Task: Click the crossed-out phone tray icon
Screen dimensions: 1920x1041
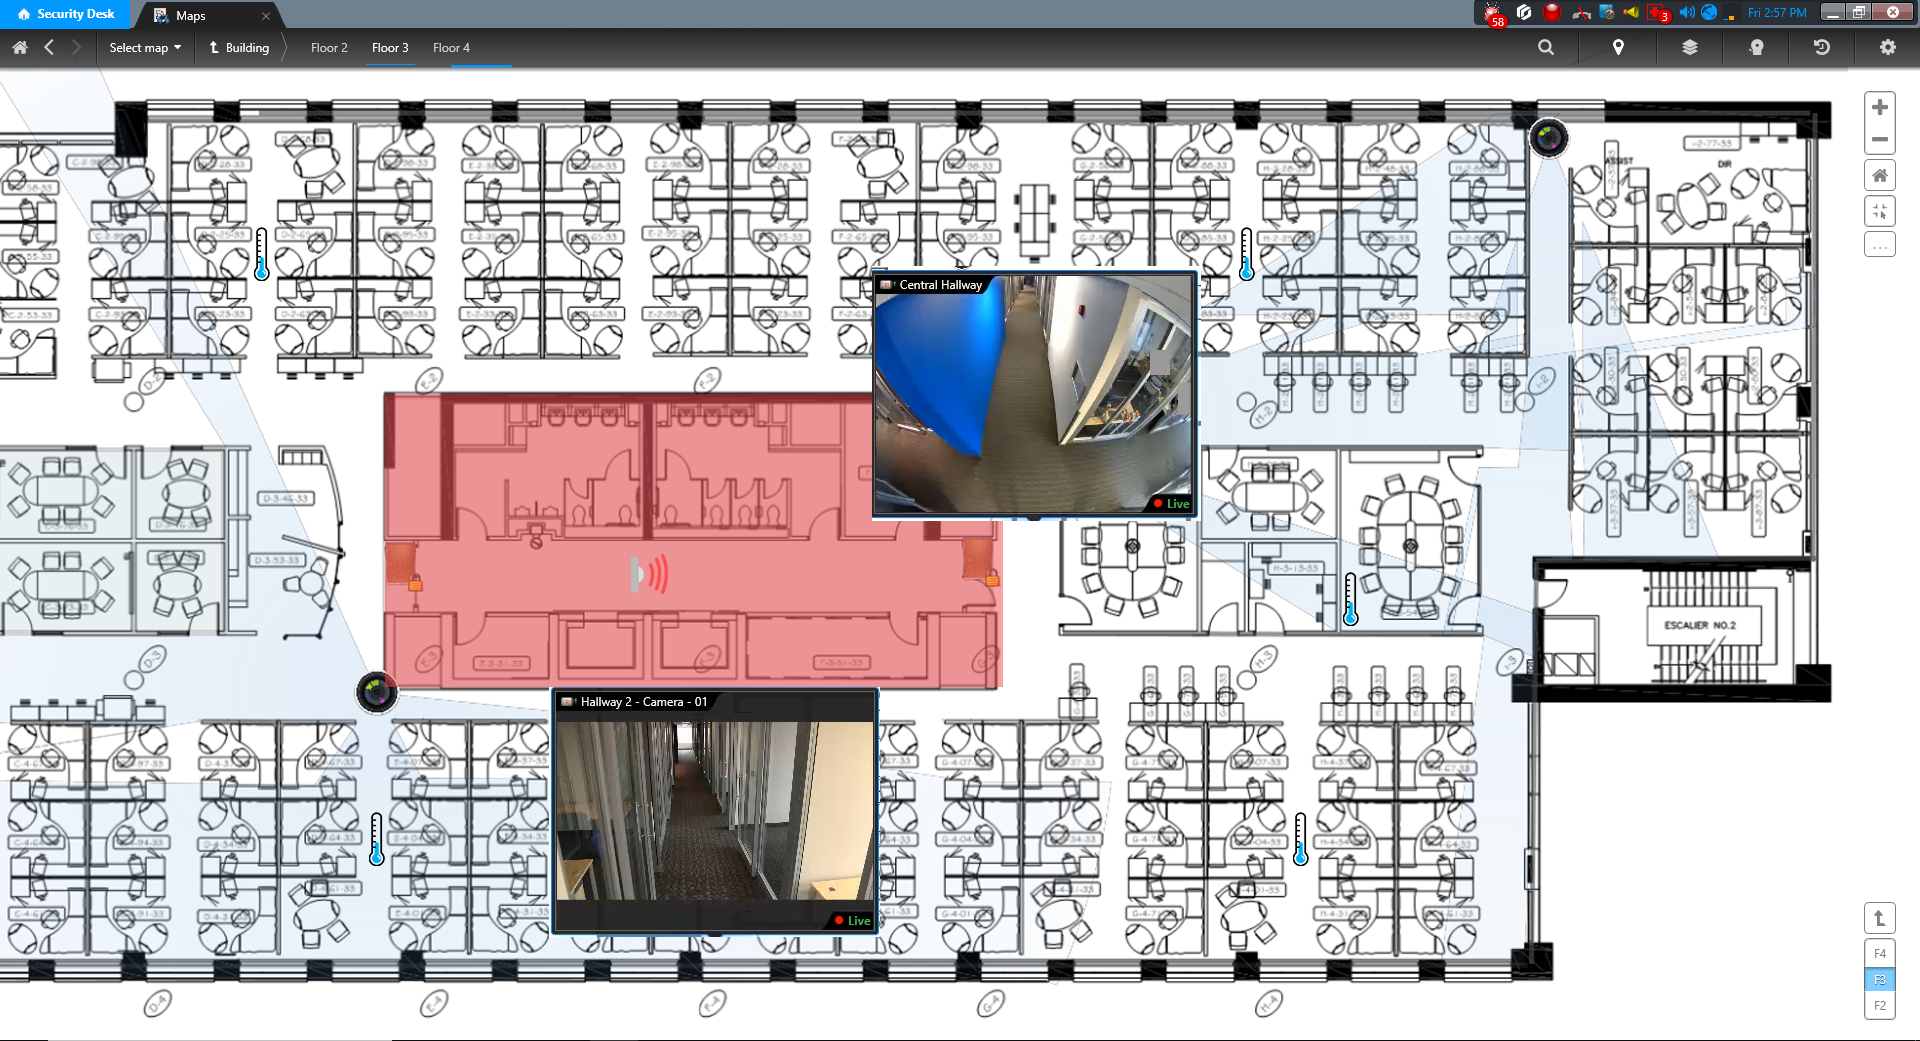Action: (x=1581, y=13)
